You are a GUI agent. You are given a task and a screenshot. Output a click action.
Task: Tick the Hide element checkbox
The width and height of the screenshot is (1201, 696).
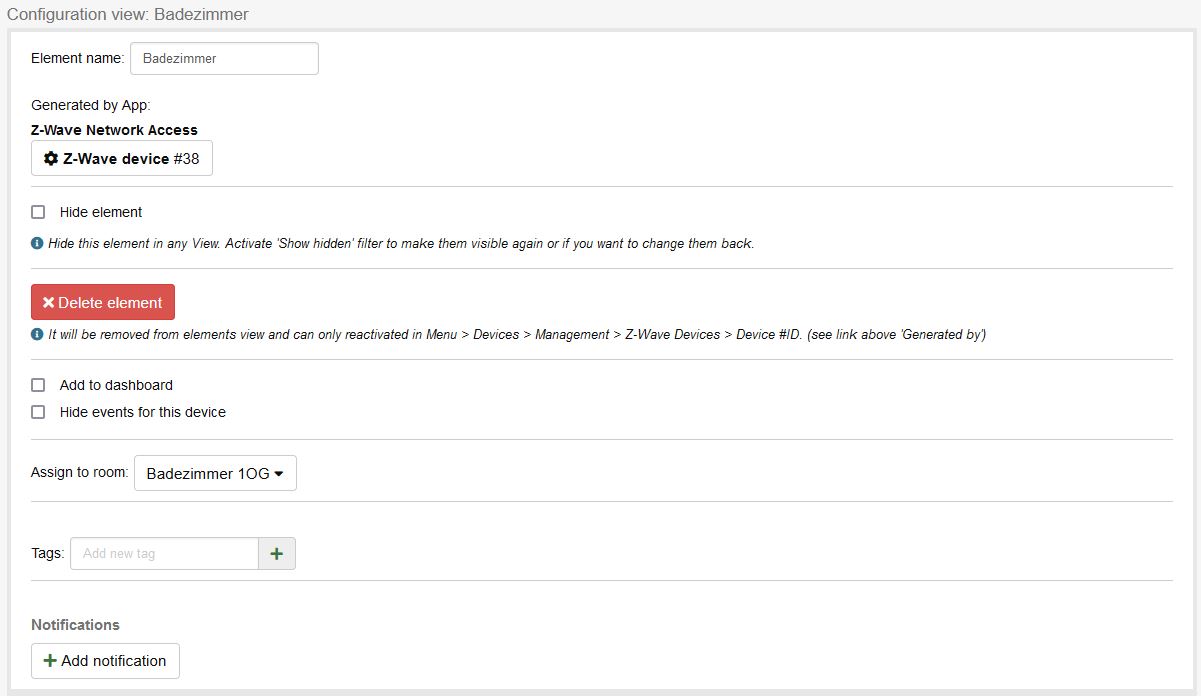[x=38, y=212]
